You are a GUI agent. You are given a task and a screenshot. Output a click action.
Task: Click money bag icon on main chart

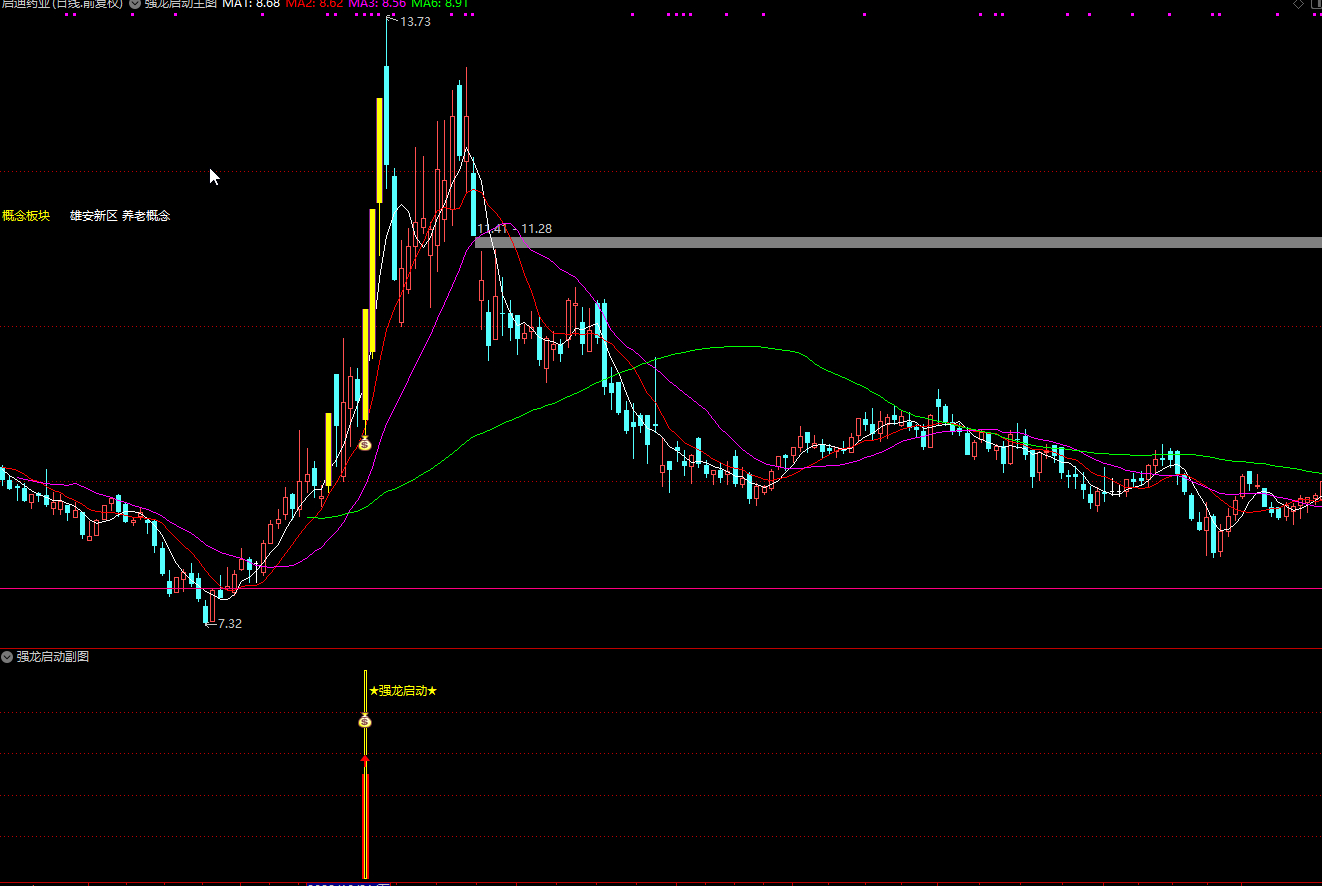[x=365, y=442]
